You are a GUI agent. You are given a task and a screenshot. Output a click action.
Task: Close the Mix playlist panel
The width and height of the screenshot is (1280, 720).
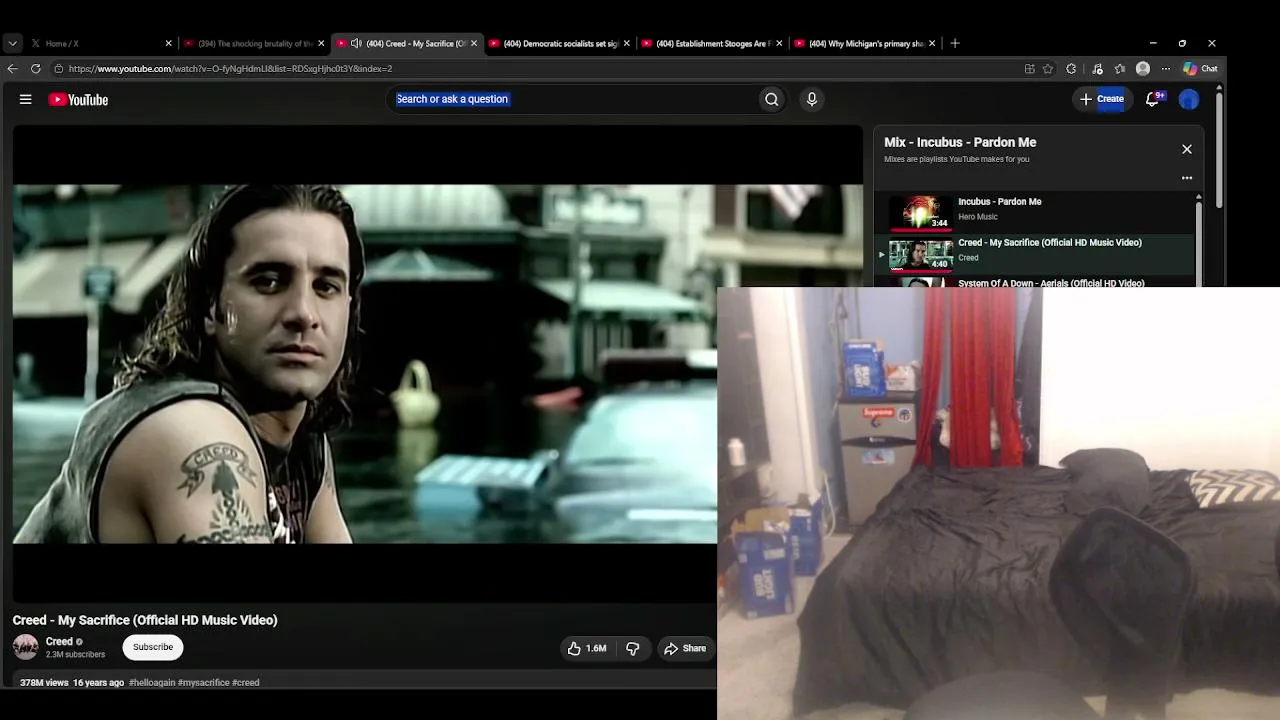pyautogui.click(x=1187, y=149)
